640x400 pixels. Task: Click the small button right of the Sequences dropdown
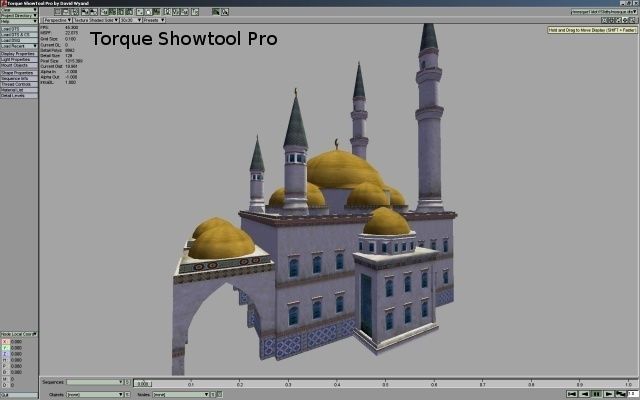pos(127,382)
